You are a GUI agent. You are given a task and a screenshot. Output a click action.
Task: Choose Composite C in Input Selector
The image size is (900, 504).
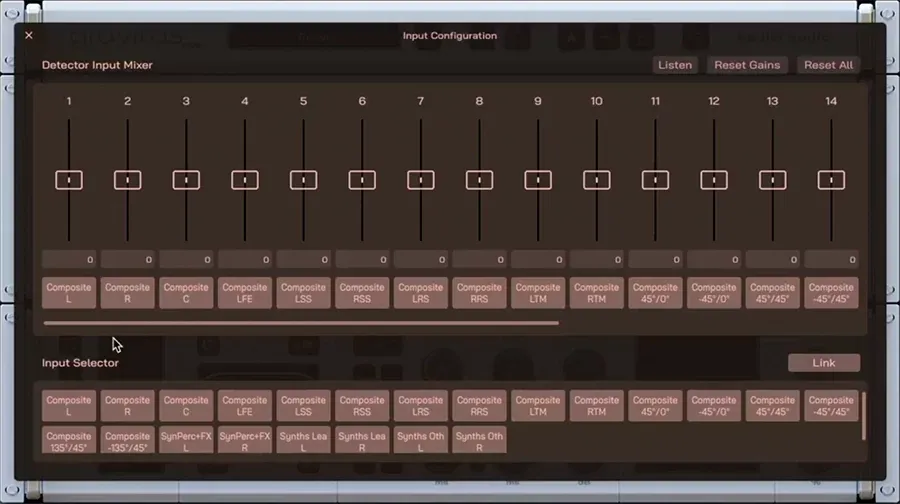click(186, 406)
